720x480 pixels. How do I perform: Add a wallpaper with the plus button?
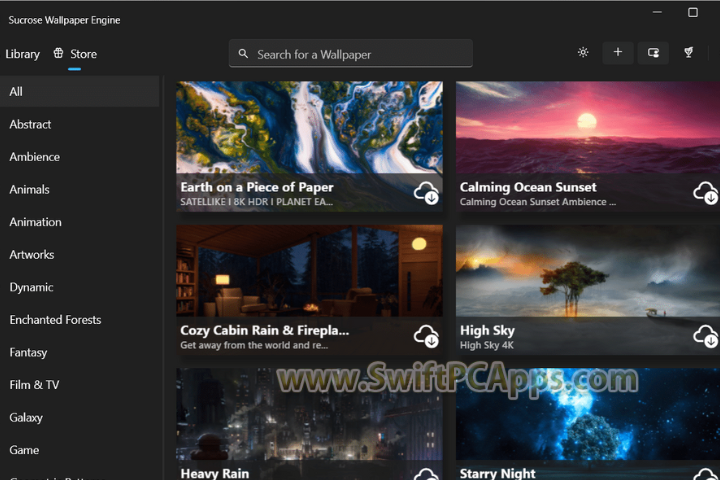(x=618, y=52)
